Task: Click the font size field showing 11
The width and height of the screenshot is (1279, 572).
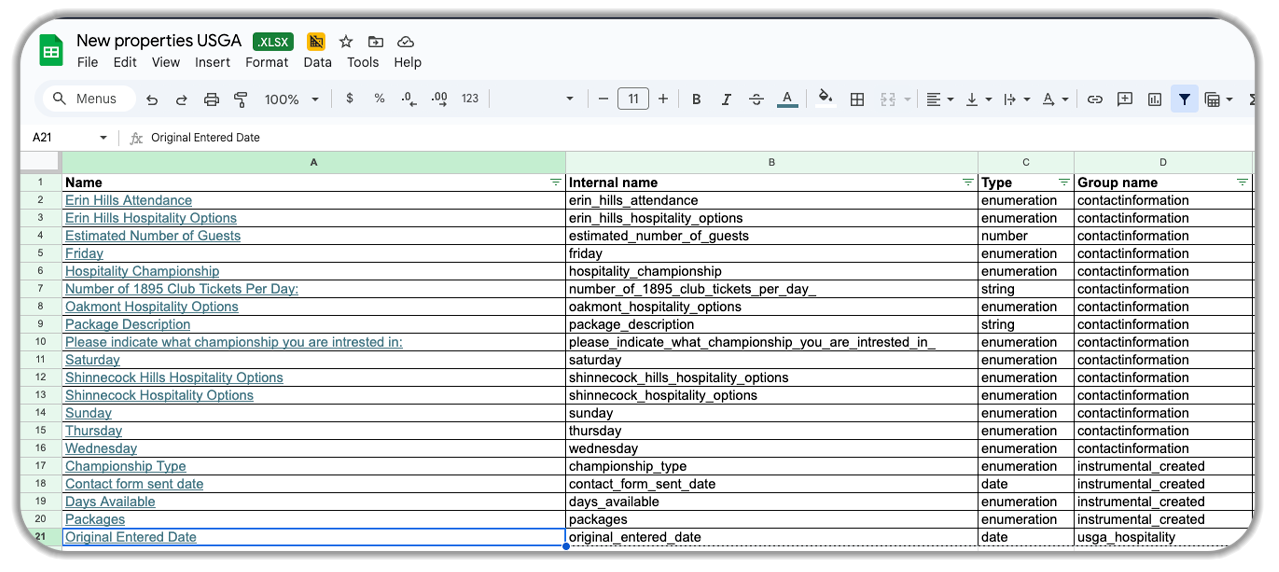Action: (x=633, y=99)
